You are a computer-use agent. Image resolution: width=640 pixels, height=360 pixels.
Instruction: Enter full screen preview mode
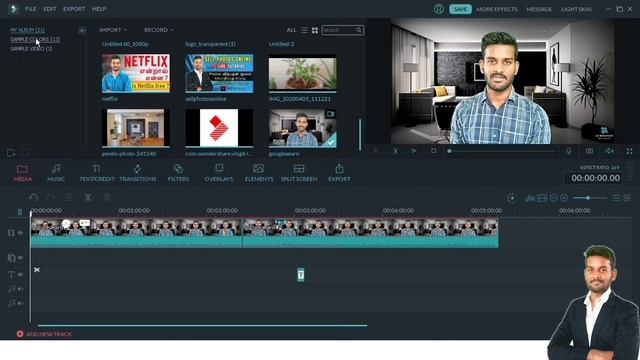[629, 151]
